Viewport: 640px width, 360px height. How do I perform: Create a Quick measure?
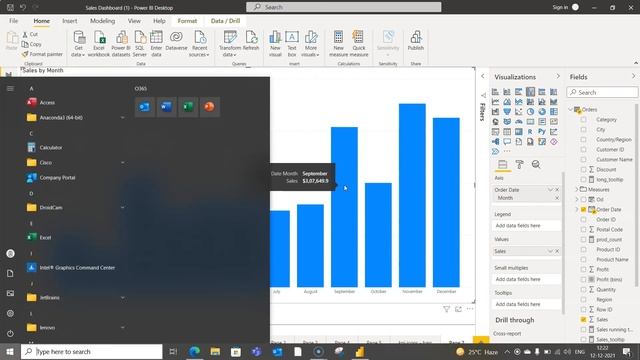(359, 44)
